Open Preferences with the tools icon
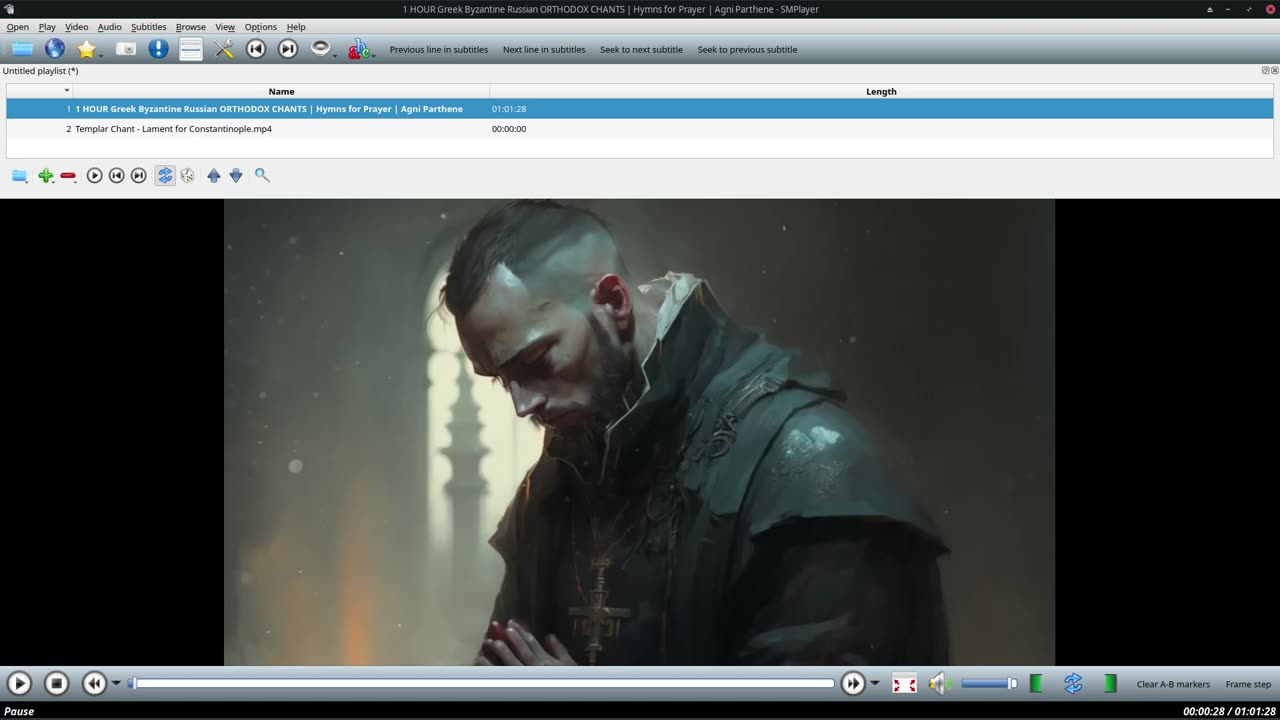 224,49
